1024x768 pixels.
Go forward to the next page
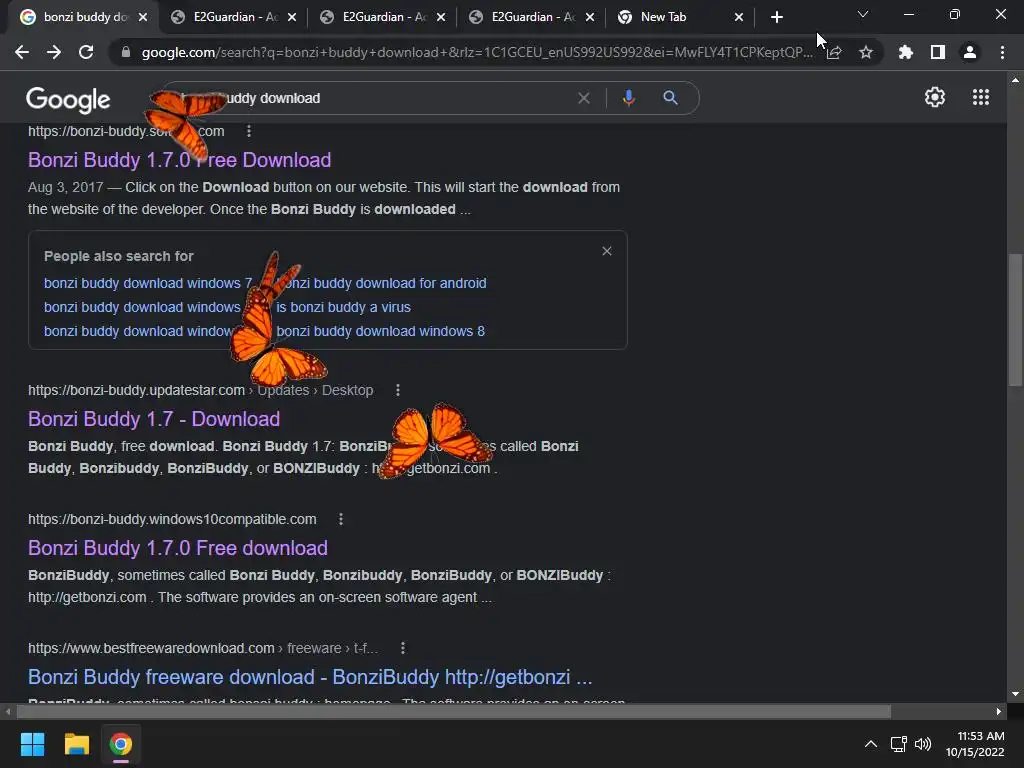pos(54,52)
